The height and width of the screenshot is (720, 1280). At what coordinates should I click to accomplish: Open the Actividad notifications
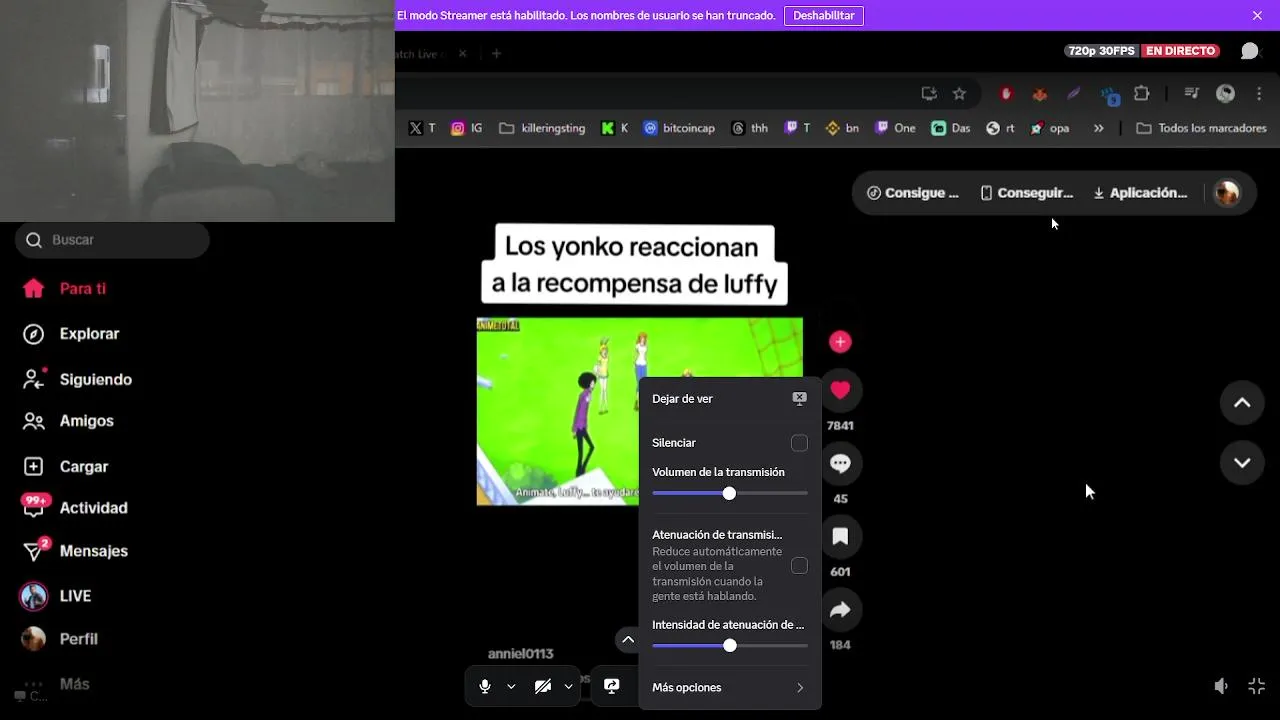click(75, 508)
